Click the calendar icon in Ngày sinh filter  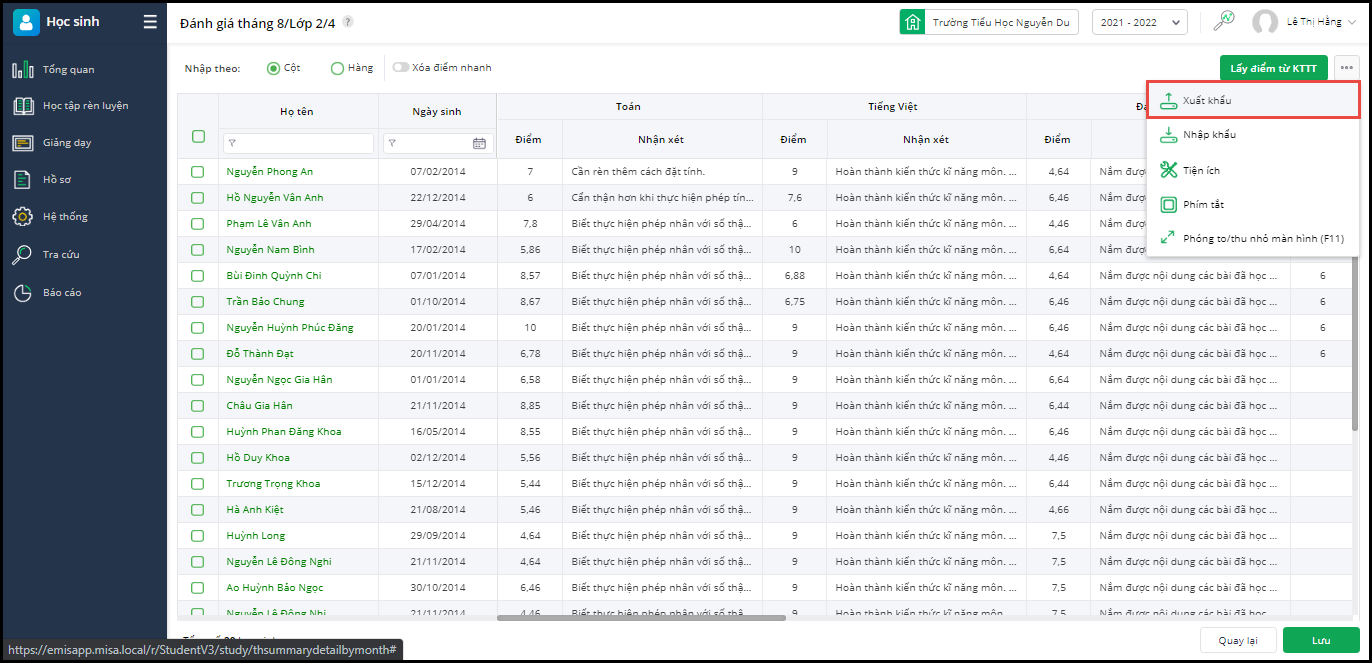pos(479,144)
